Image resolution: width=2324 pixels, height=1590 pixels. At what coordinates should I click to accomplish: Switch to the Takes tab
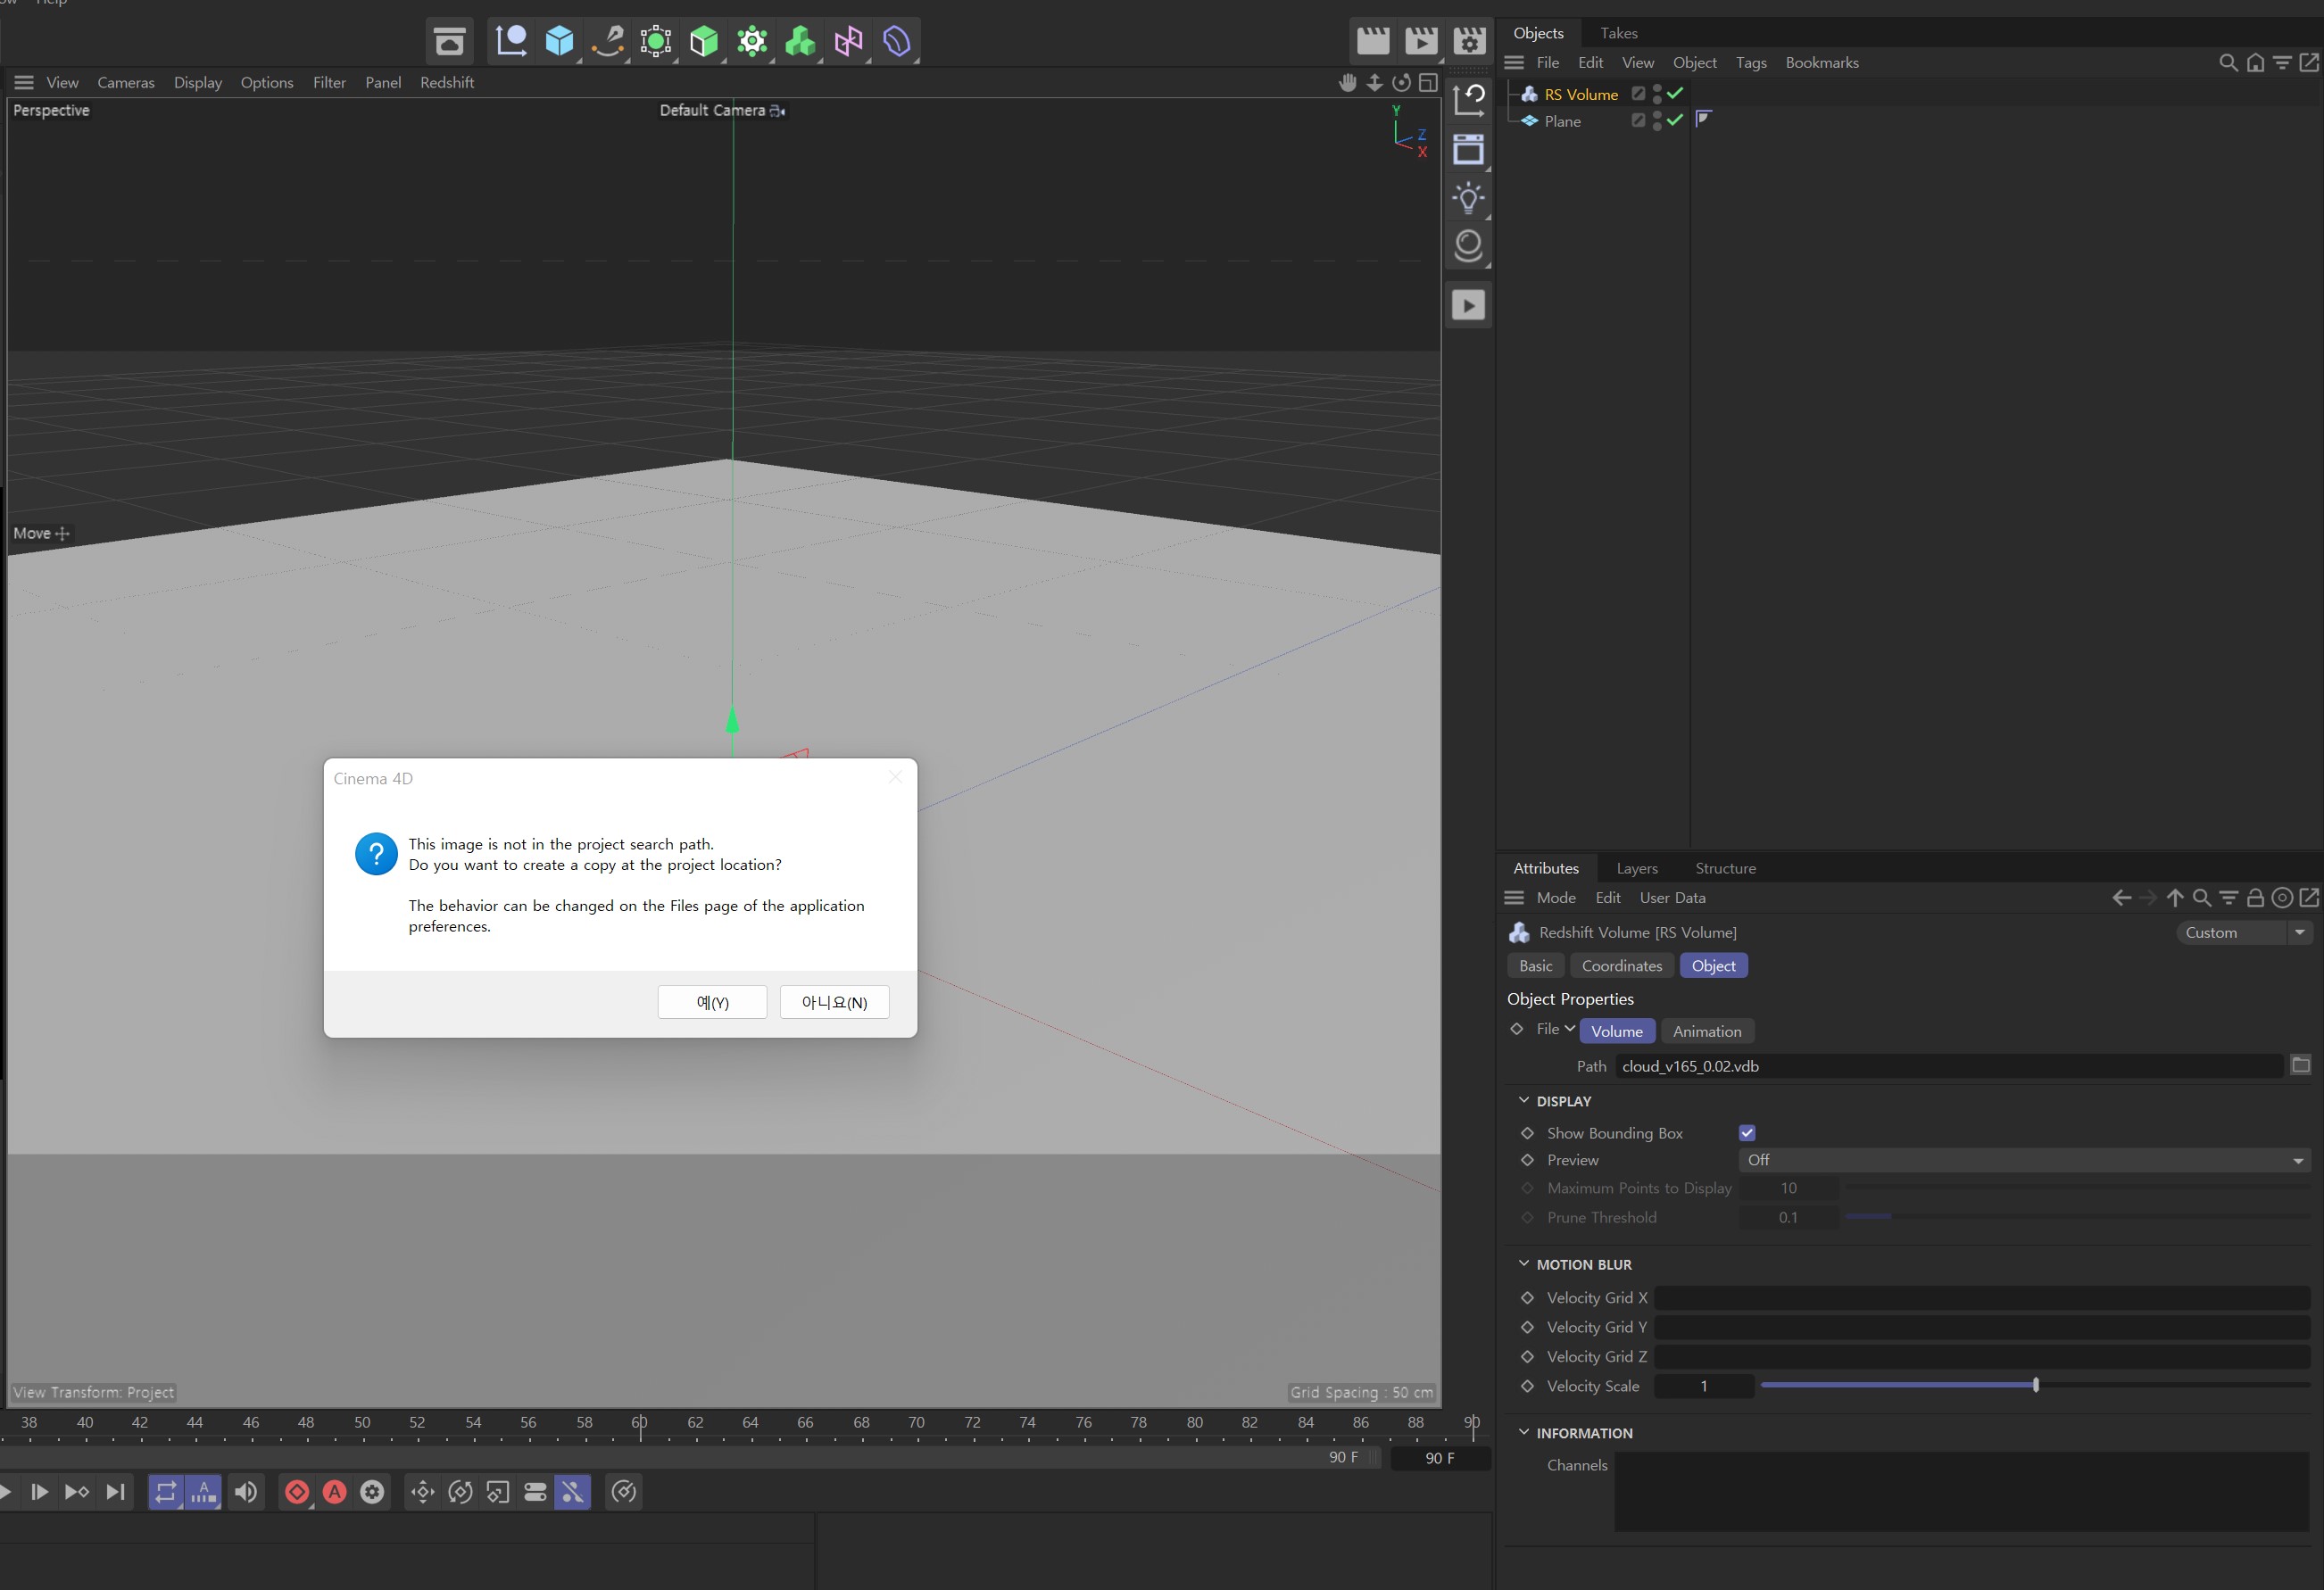(x=1618, y=33)
